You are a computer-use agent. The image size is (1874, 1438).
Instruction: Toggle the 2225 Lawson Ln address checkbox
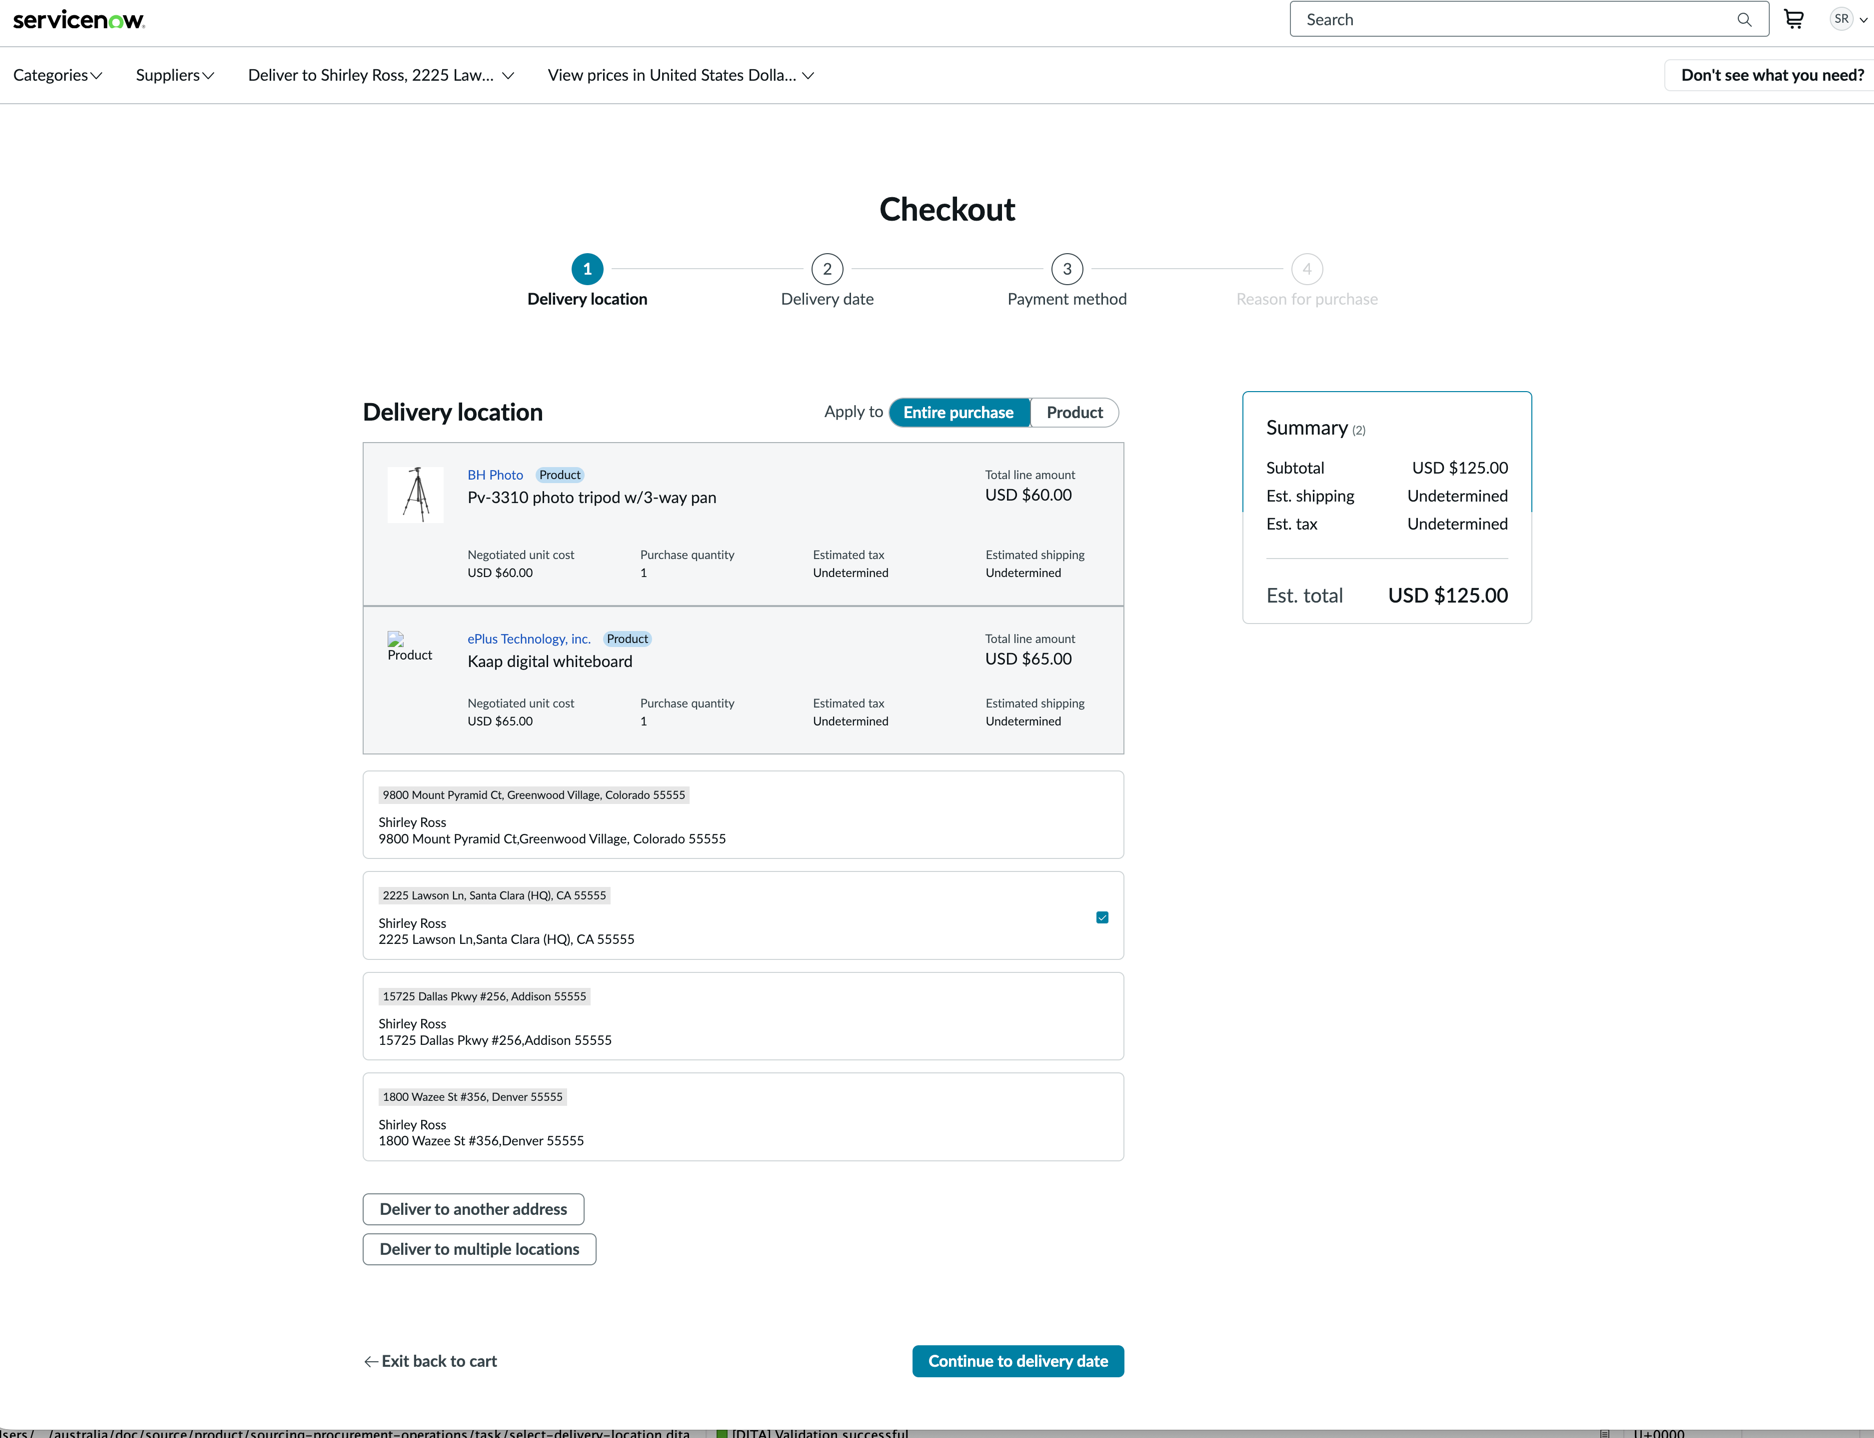1102,917
